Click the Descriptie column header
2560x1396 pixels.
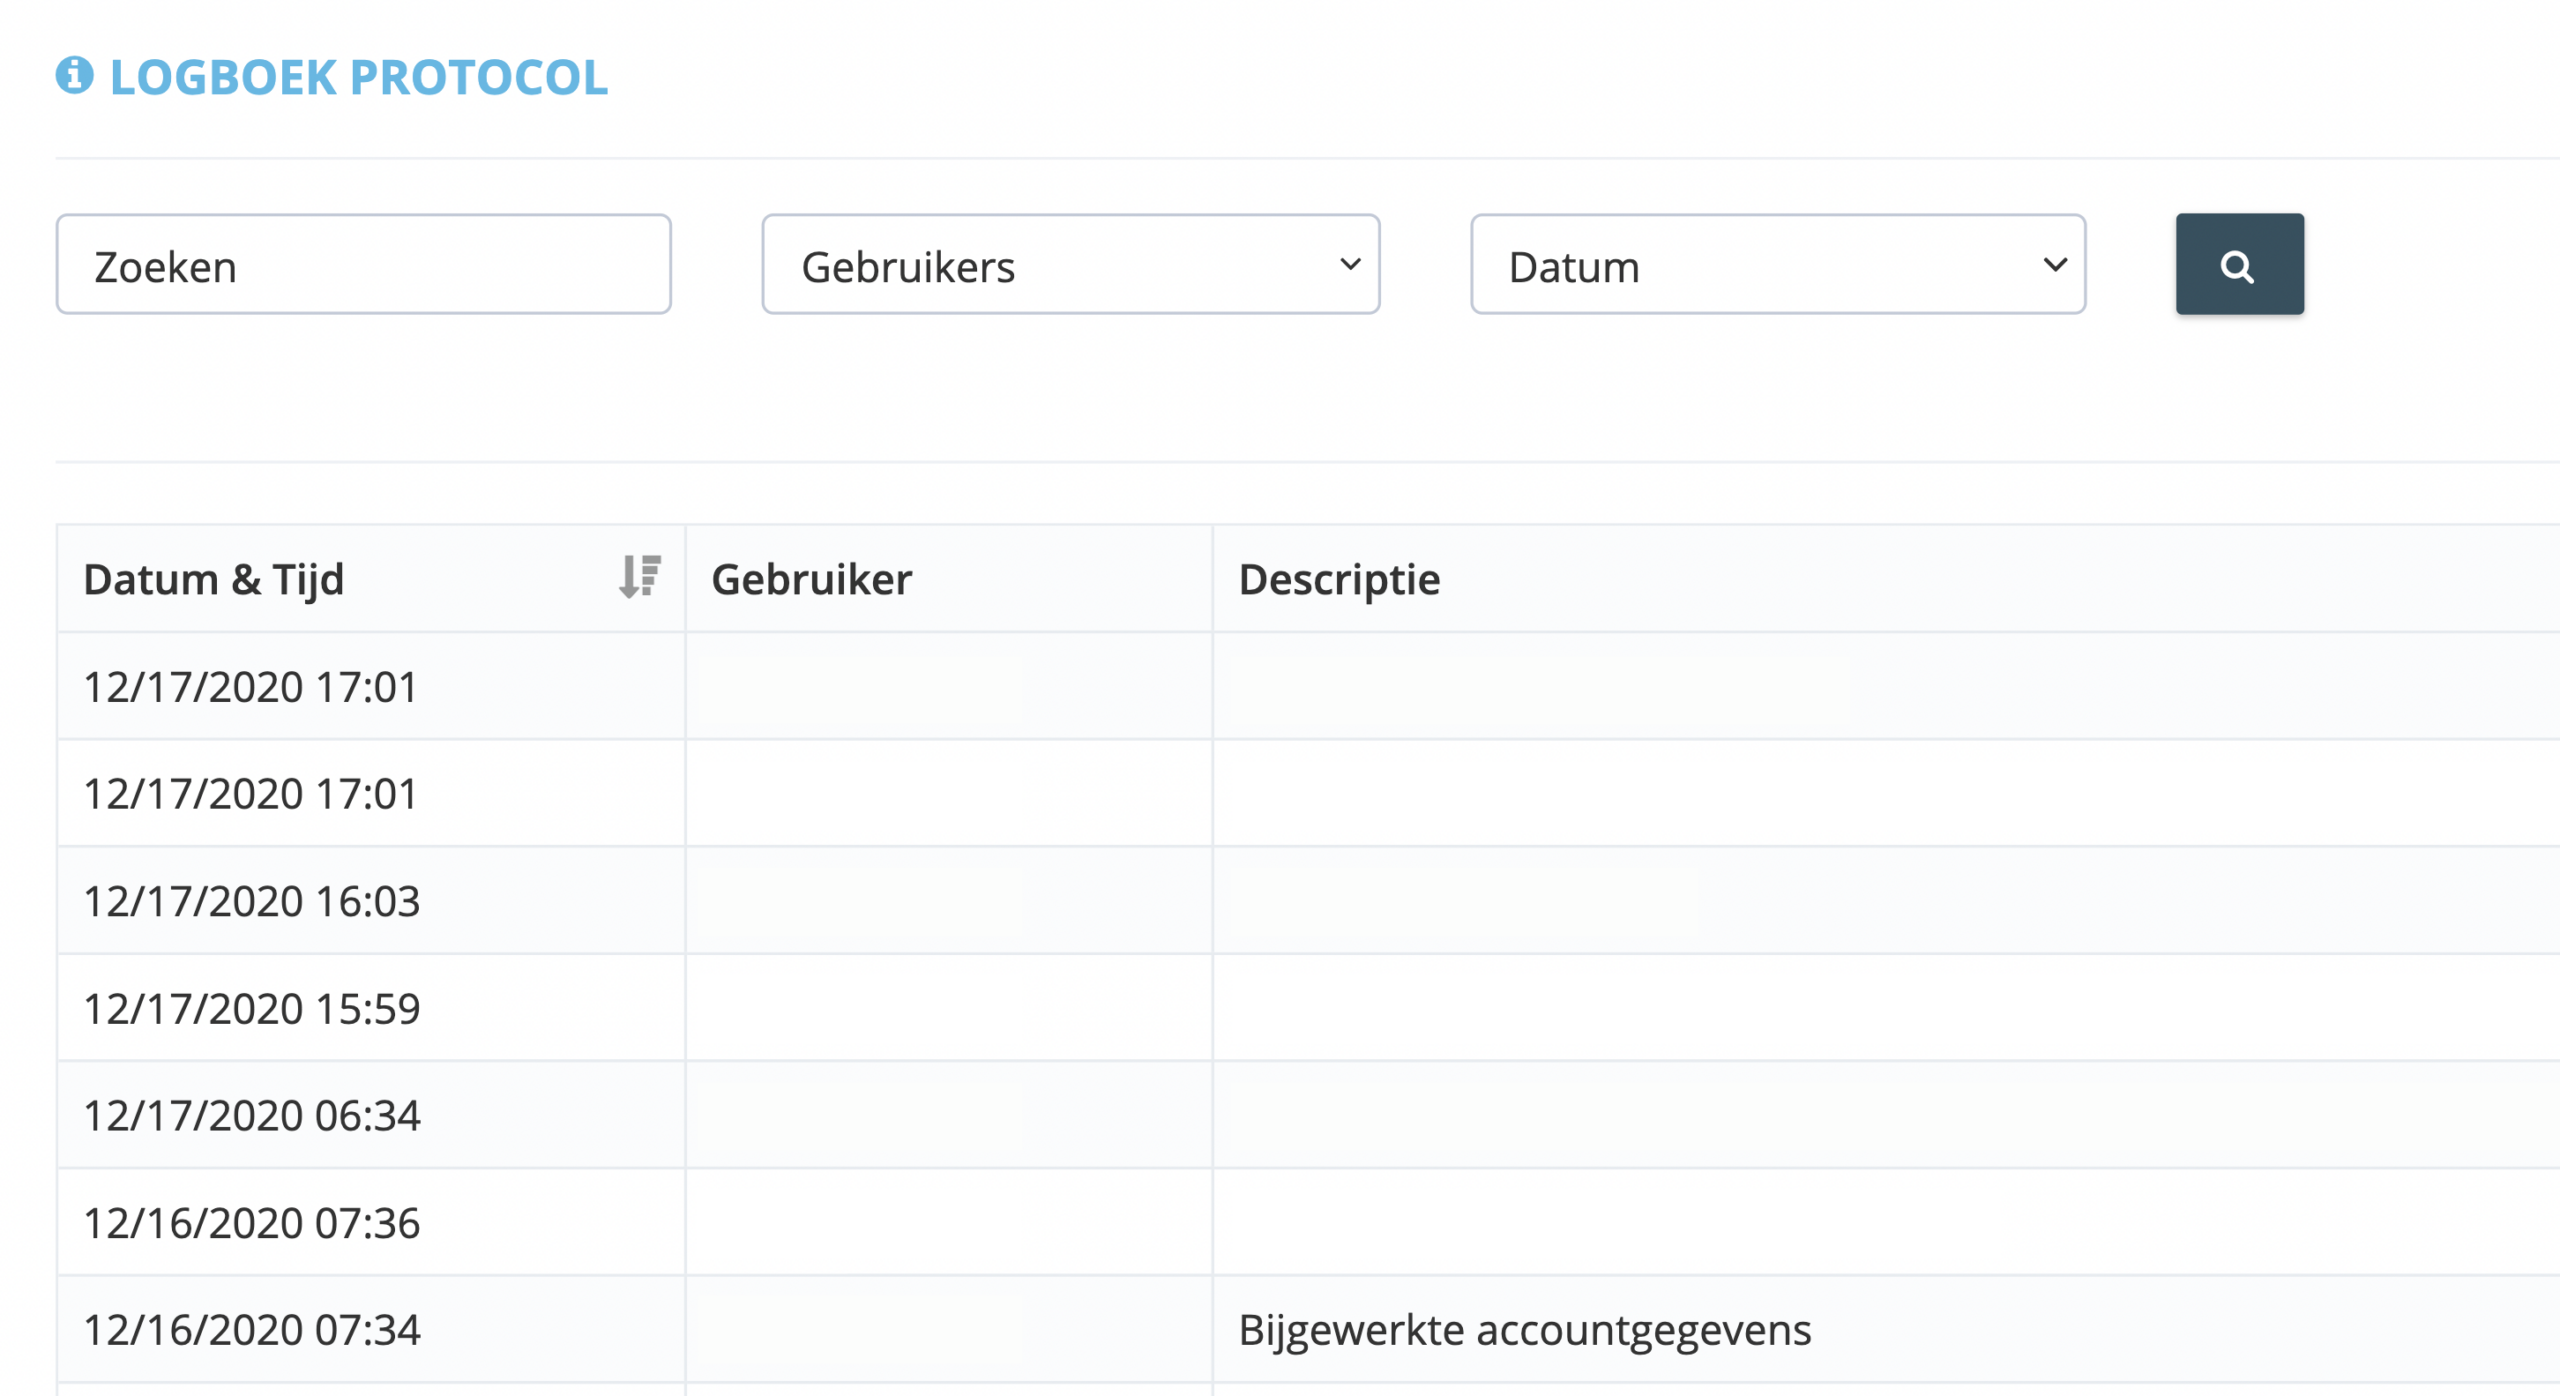coord(1886,579)
